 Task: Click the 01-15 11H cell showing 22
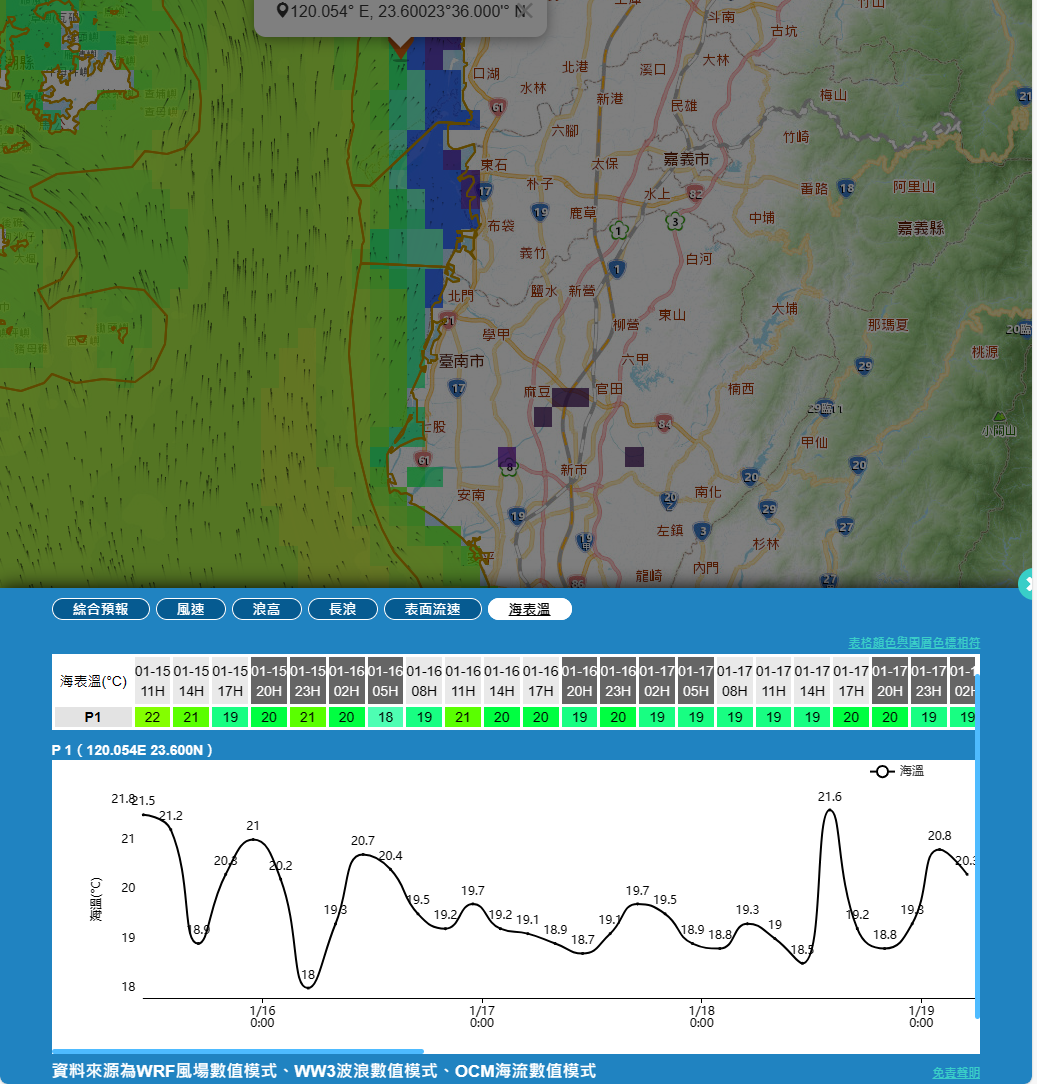point(153,717)
